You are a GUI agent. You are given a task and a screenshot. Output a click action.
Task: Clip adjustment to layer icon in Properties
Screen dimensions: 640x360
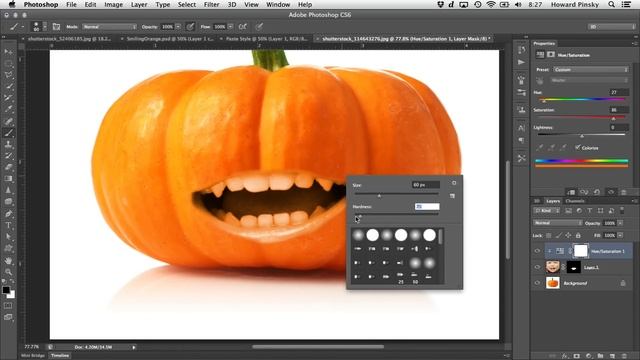click(x=571, y=192)
